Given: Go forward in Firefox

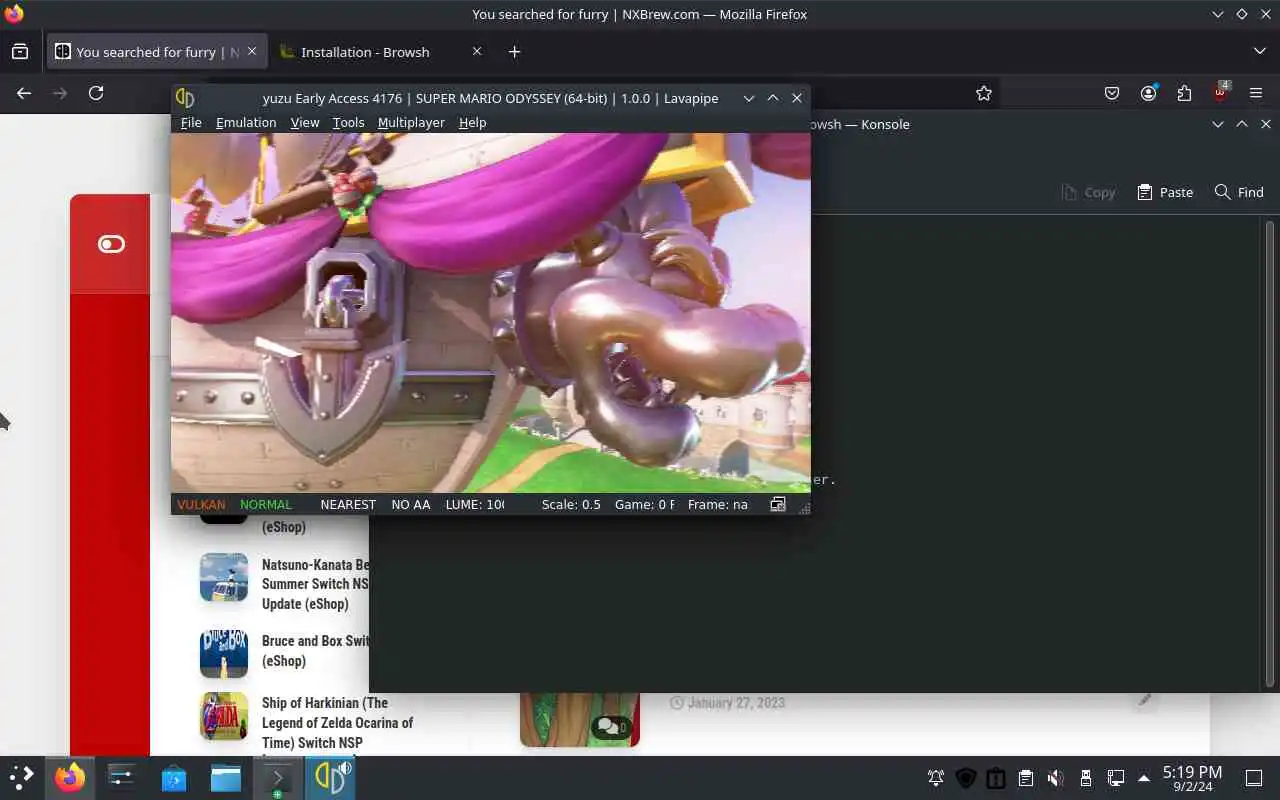Looking at the screenshot, I should tap(60, 93).
